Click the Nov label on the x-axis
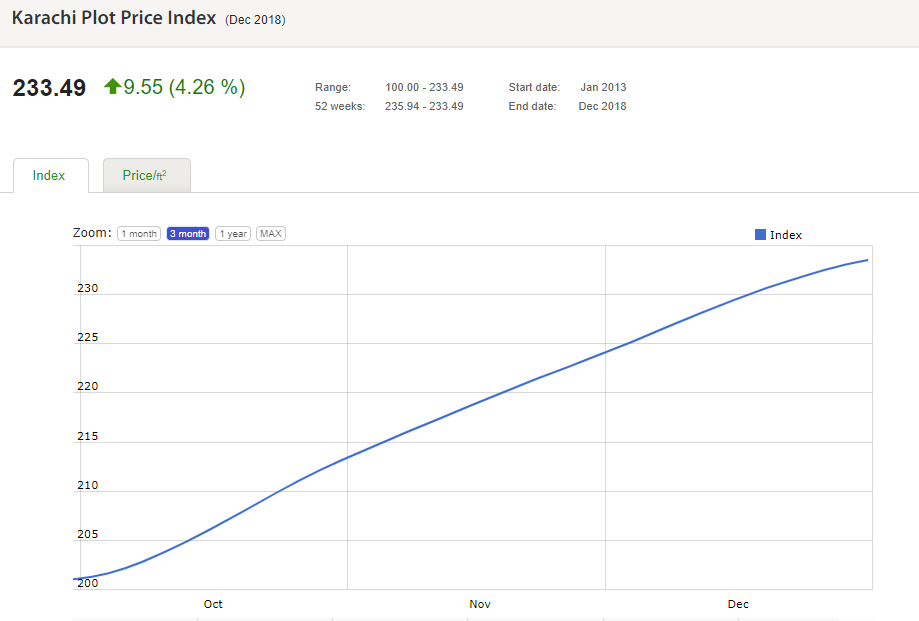919x621 pixels. pos(480,604)
